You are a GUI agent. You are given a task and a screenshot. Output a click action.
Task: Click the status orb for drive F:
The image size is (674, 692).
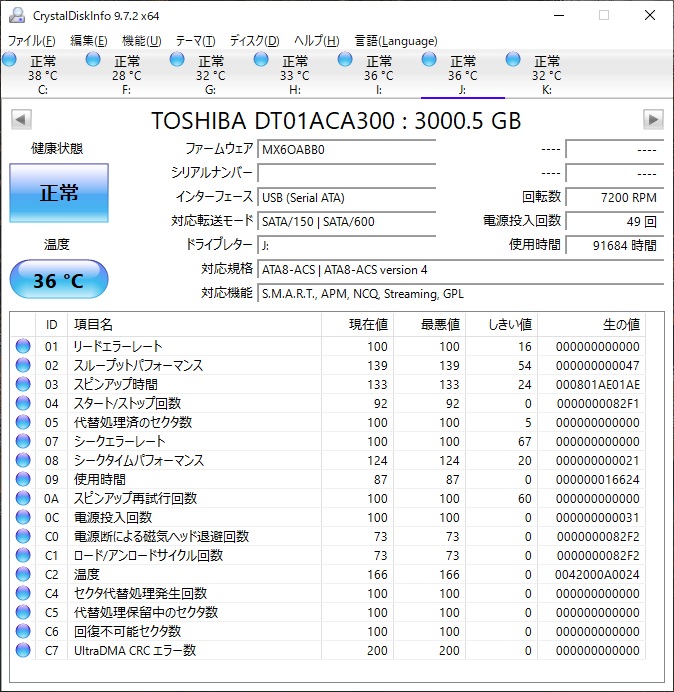(93, 61)
